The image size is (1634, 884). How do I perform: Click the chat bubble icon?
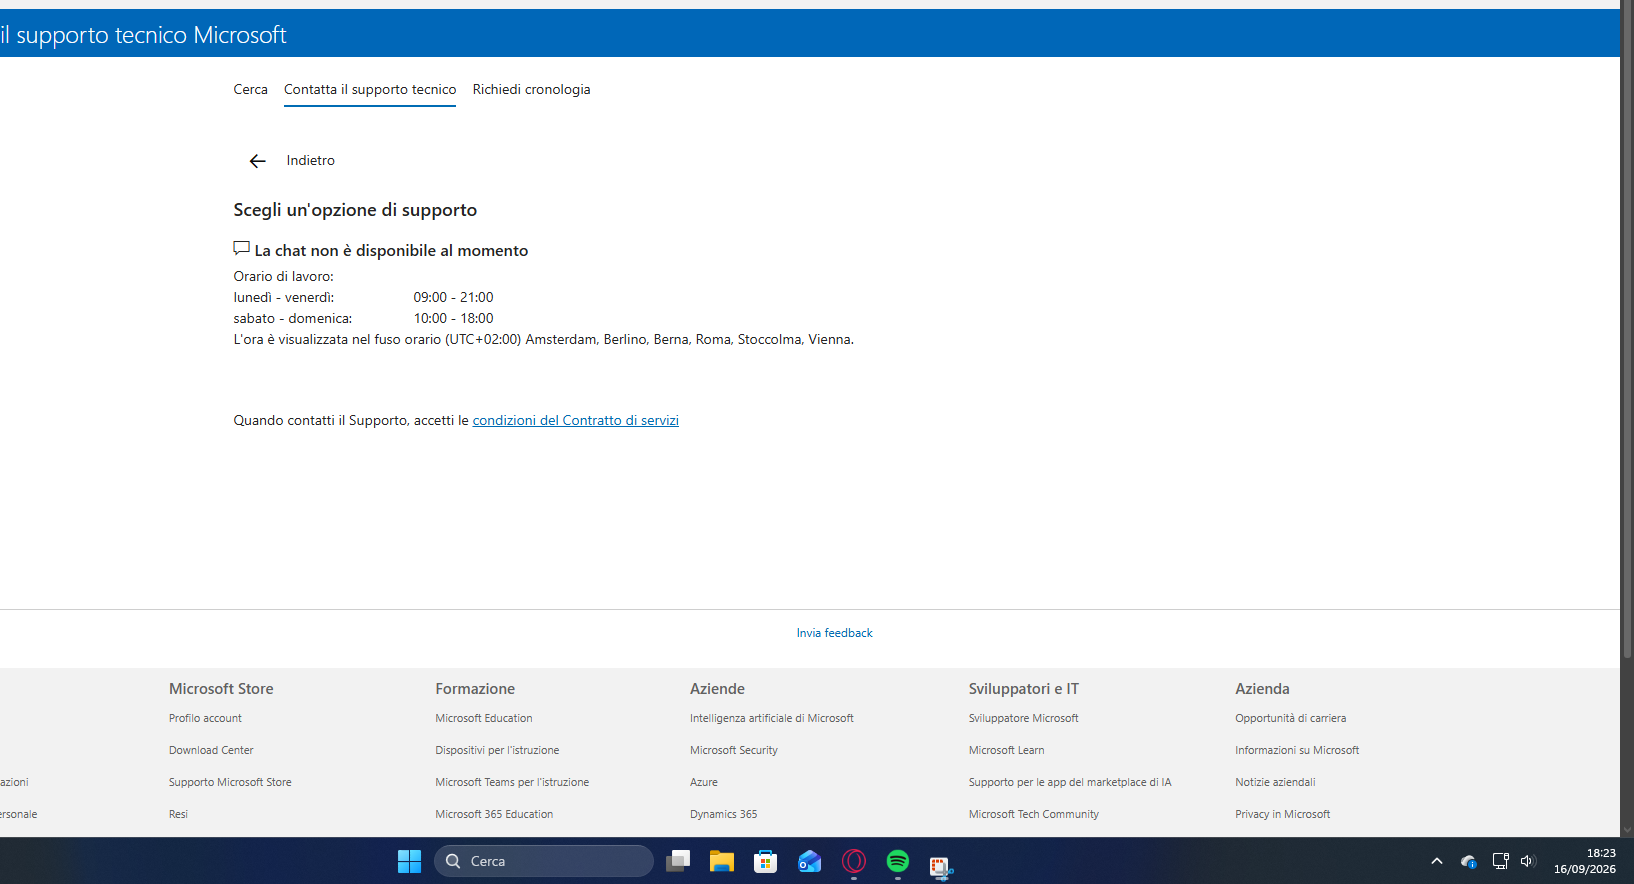coord(241,248)
